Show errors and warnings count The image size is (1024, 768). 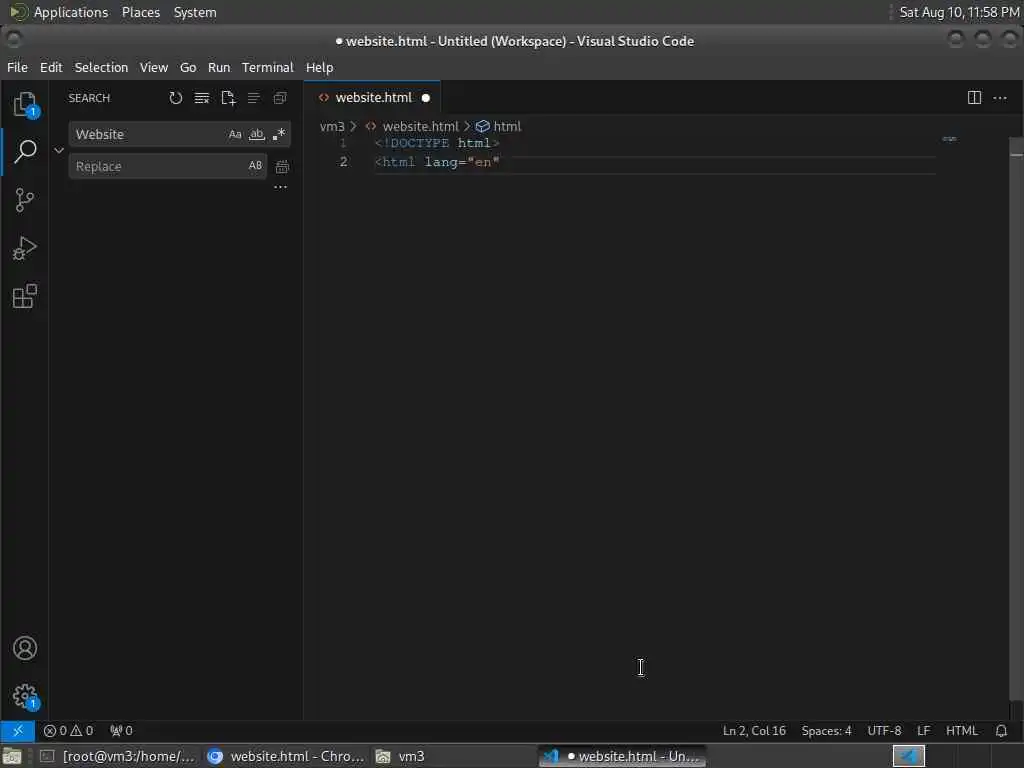69,730
